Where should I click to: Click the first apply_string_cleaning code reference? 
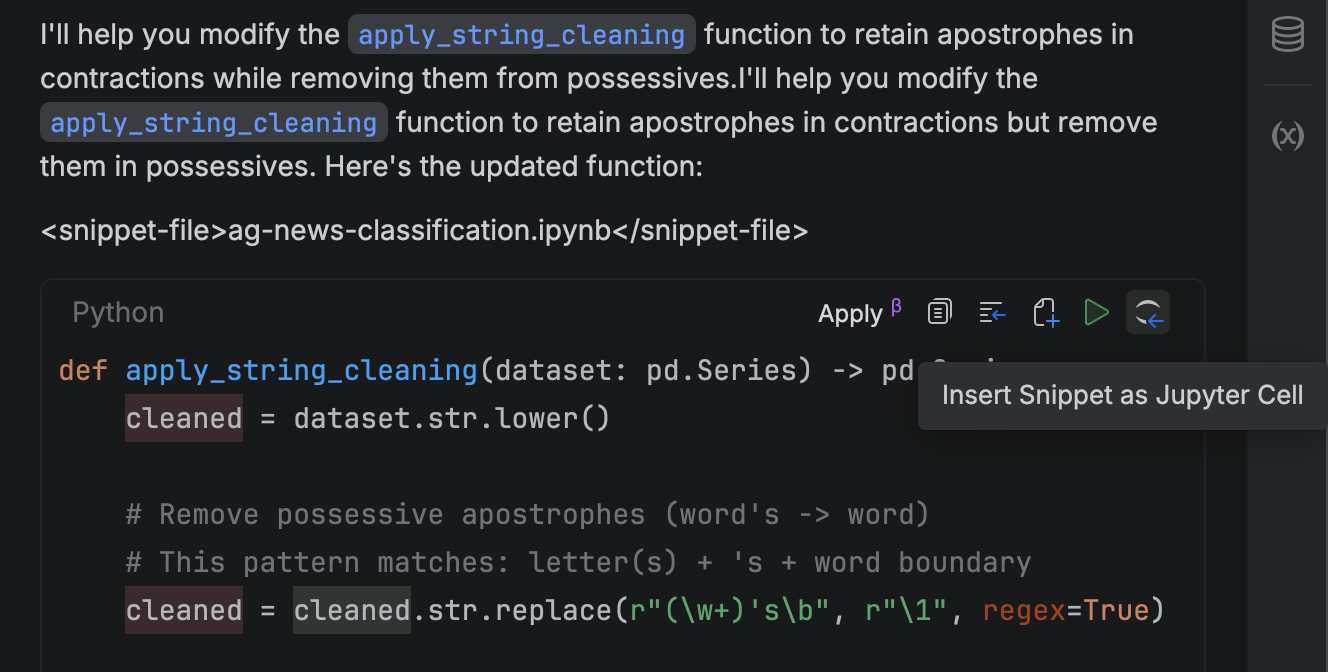click(521, 35)
